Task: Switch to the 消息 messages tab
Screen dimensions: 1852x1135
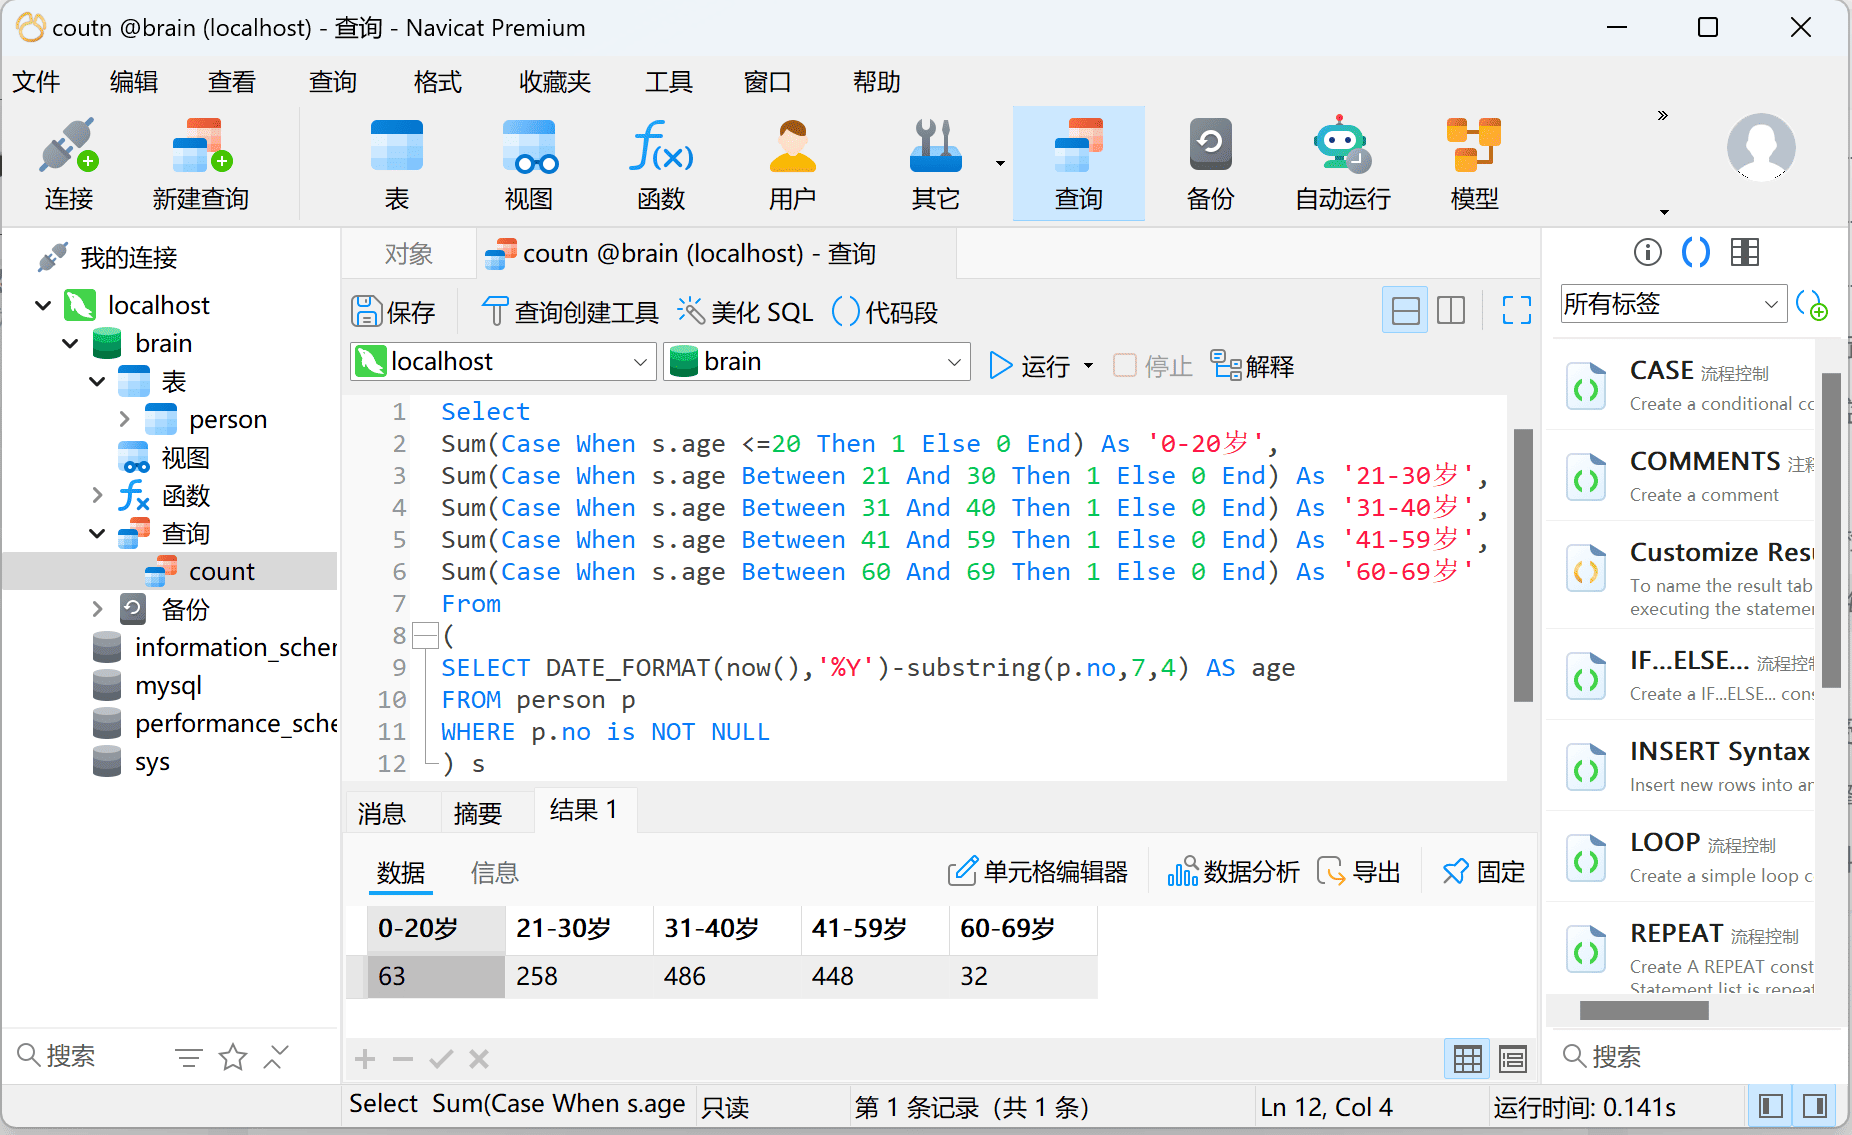Action: click(382, 813)
